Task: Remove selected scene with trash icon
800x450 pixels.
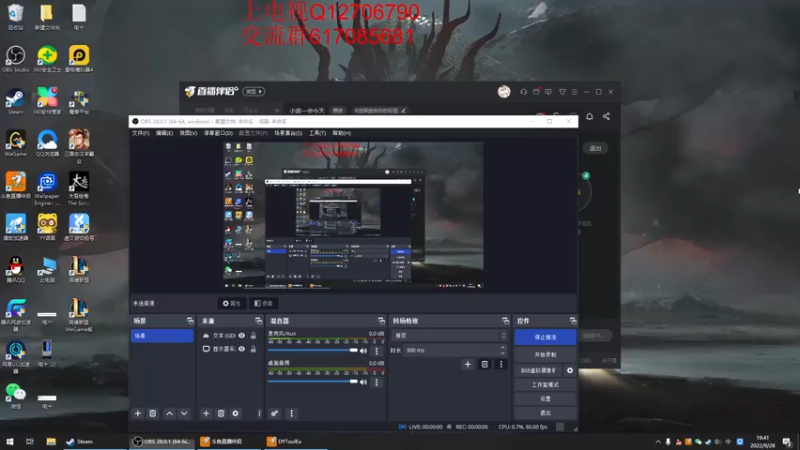Action: 153,413
